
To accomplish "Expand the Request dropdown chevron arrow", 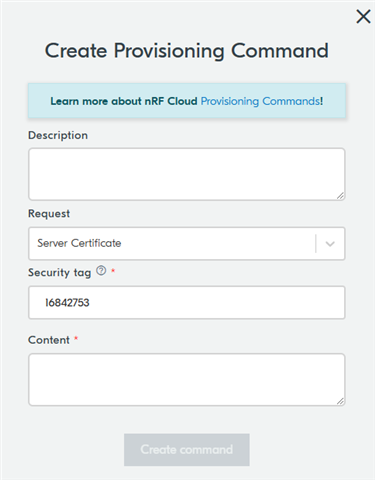I will [330, 244].
